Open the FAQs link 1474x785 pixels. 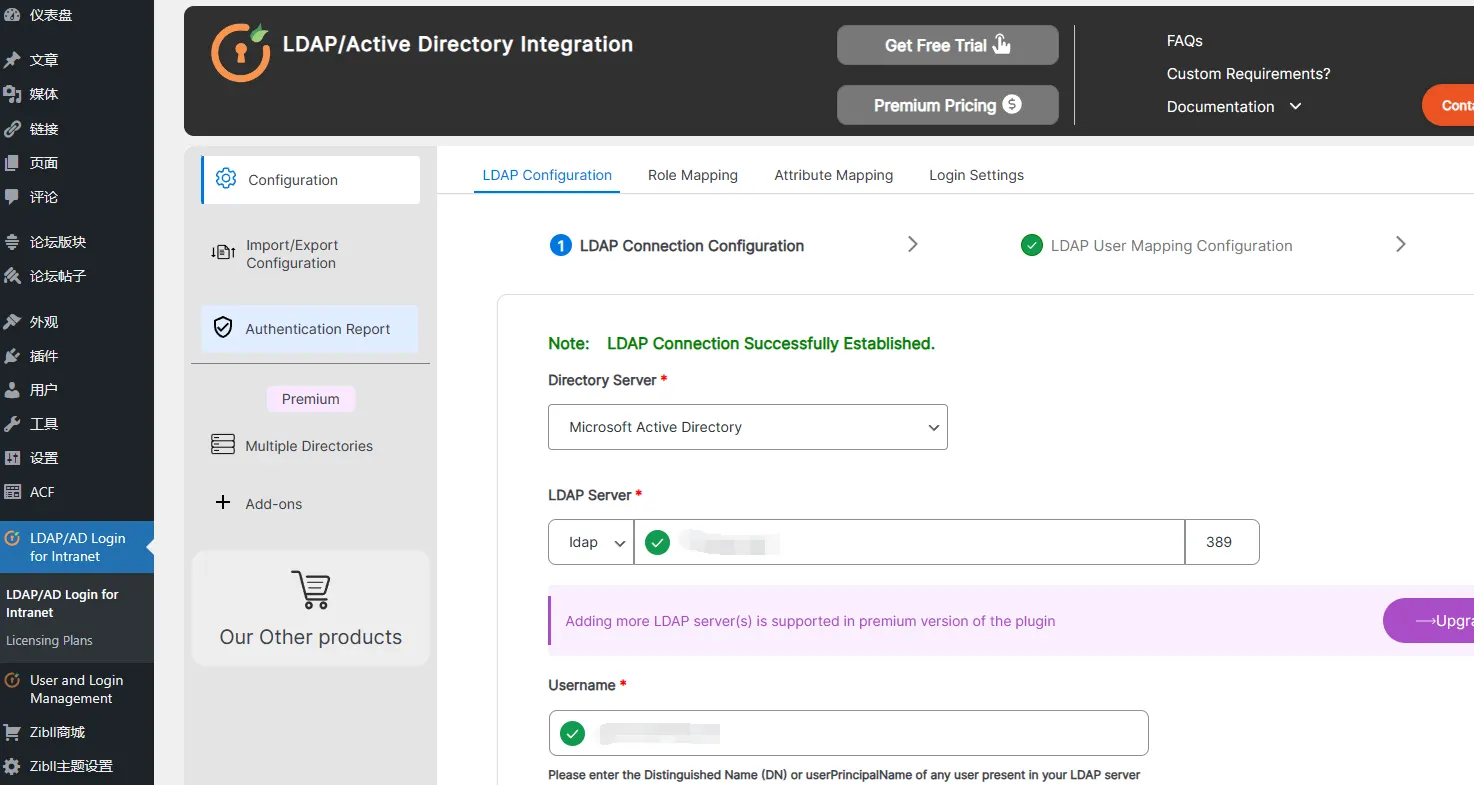pos(1185,41)
